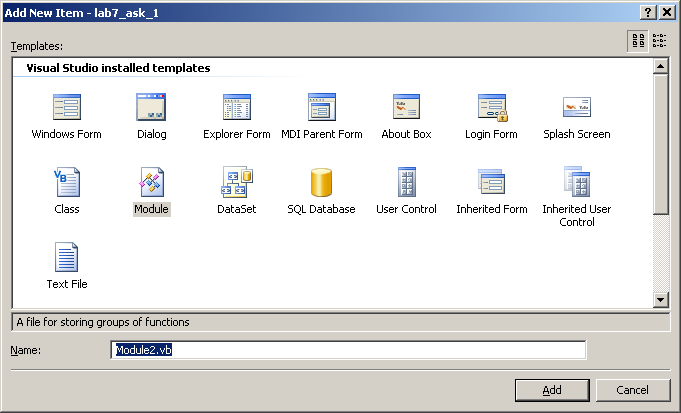Screen dimensions: 681x413
Task: Close the Add New Item dialog
Action: (667, 12)
